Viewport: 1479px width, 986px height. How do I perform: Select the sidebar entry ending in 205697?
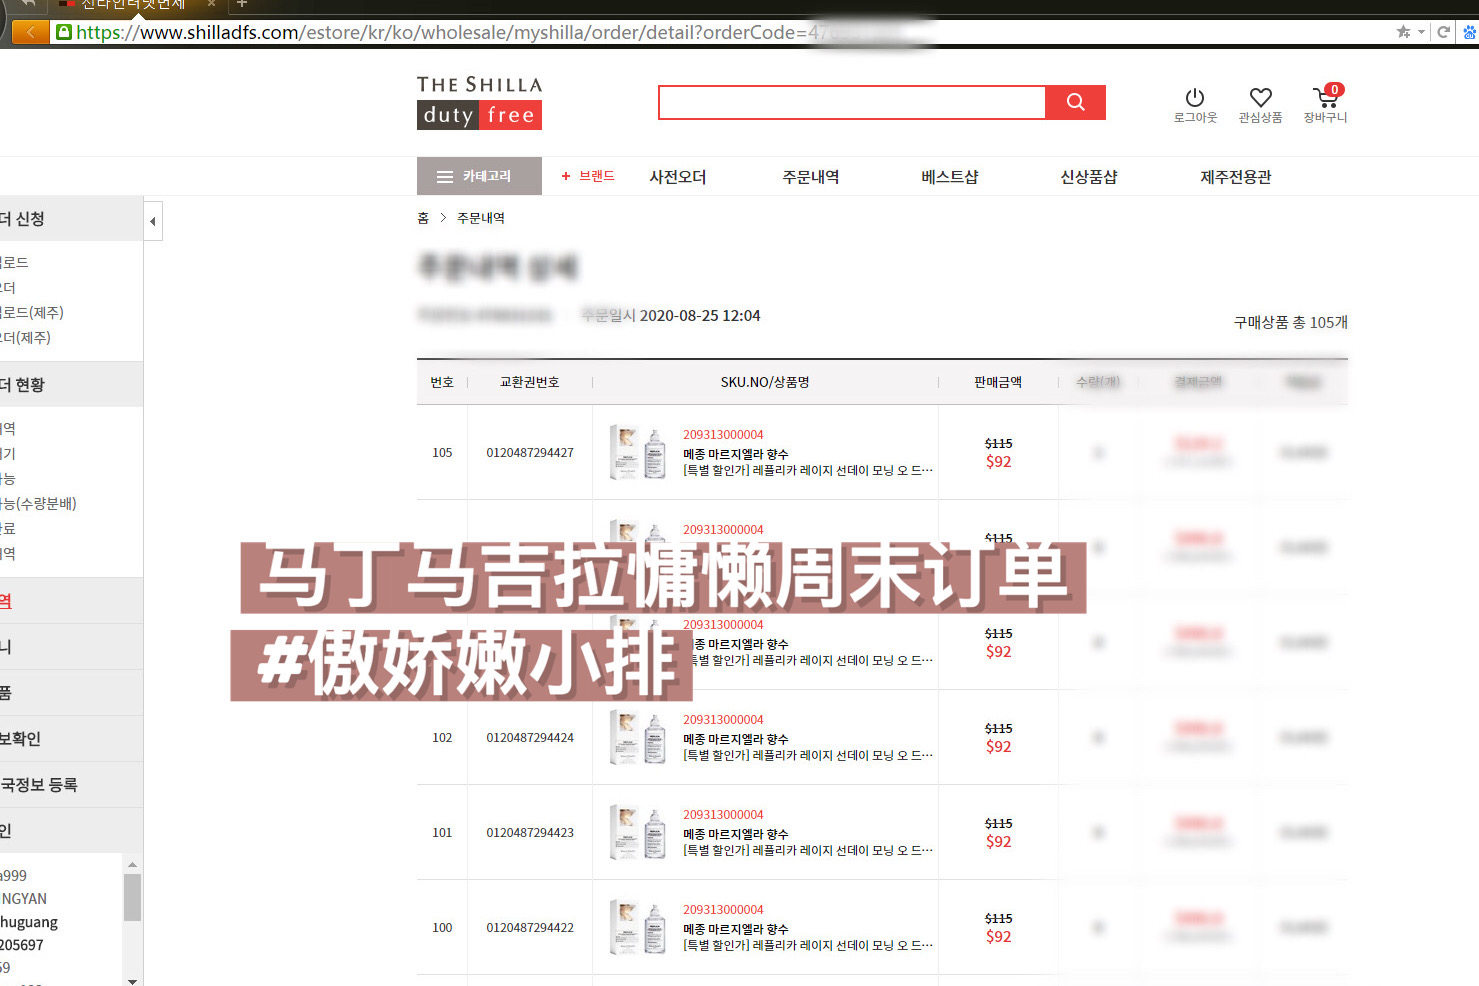(21, 945)
